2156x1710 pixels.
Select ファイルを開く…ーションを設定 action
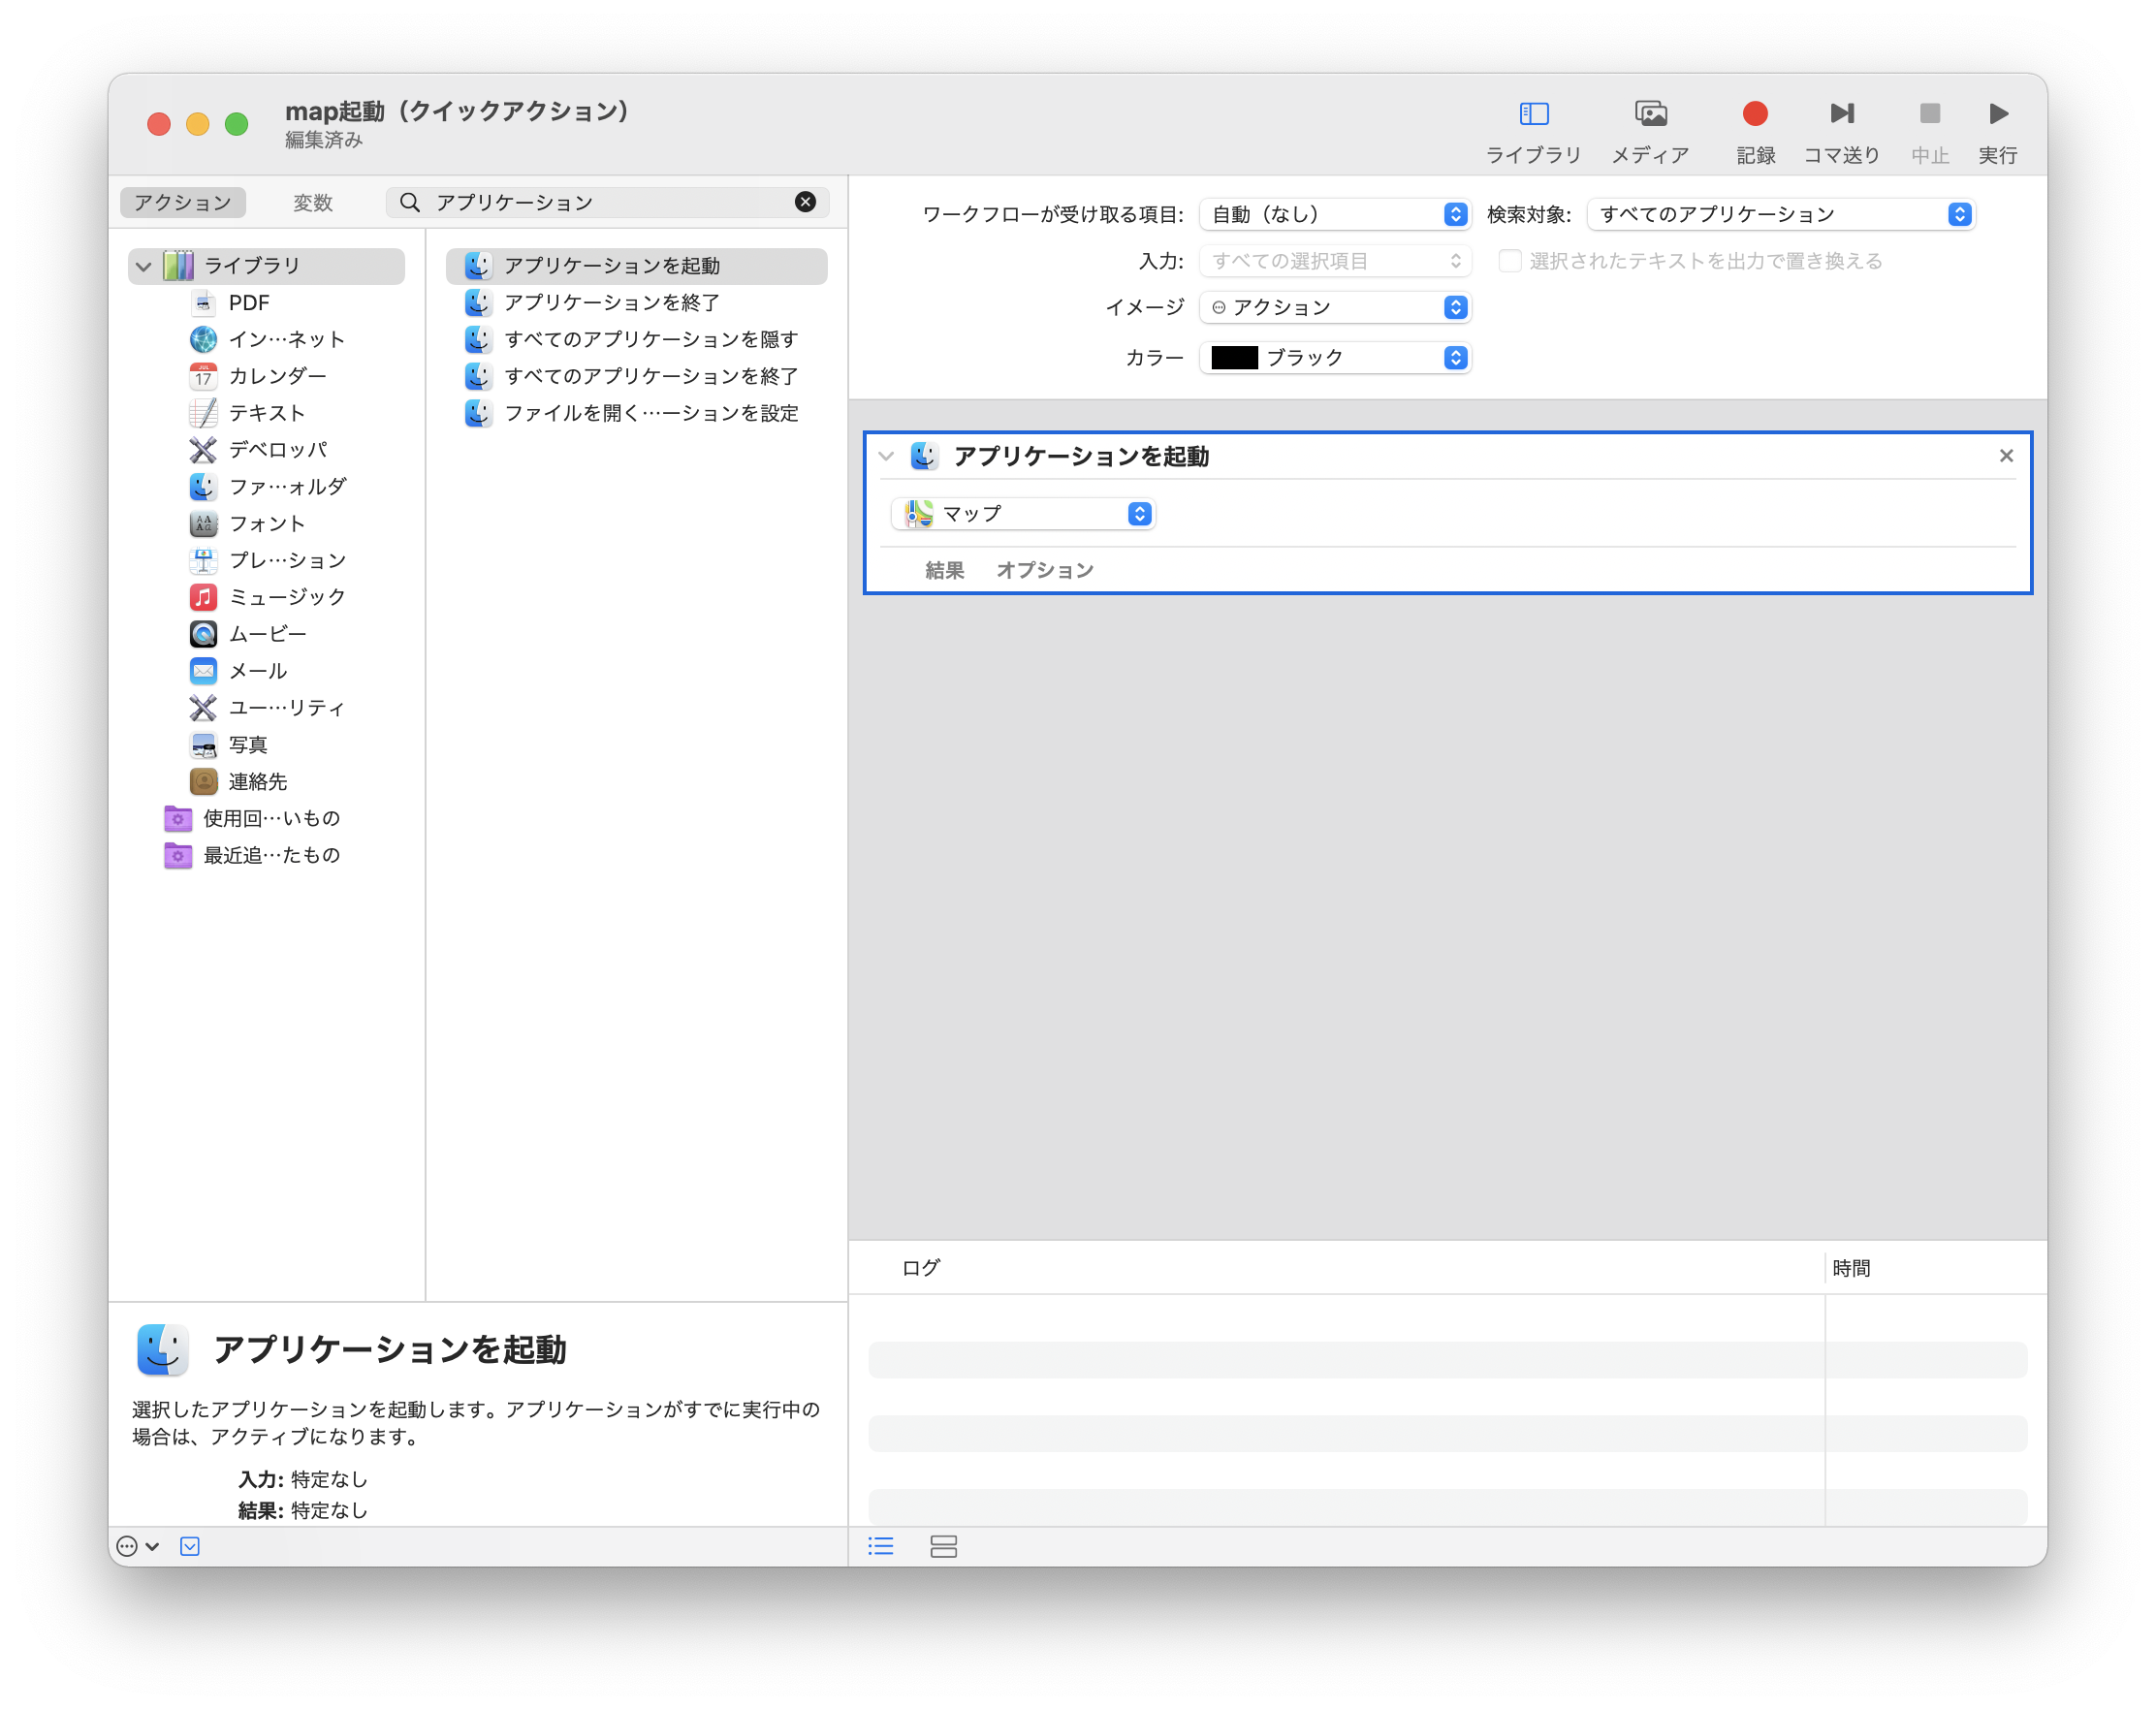(636, 413)
